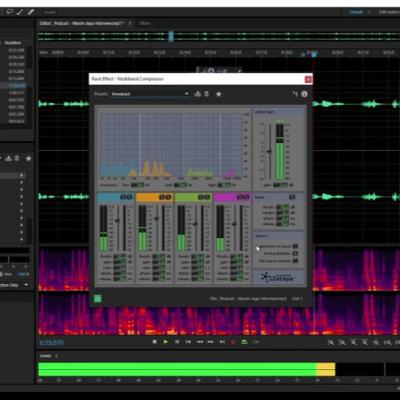This screenshot has height=400, width=400.
Task: Toggle the Brickwall Limiter checkbox
Action: pos(295,254)
